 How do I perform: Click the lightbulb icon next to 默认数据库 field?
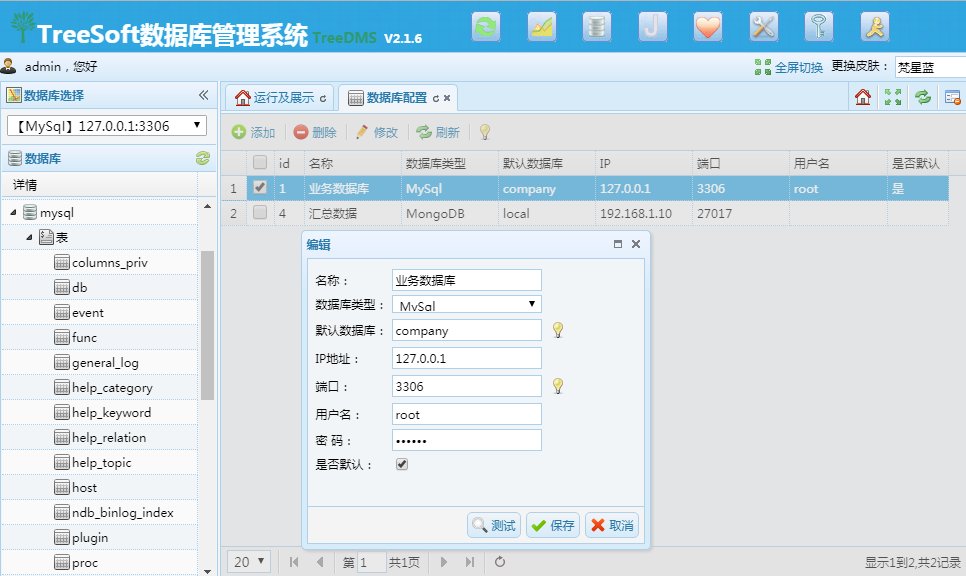click(x=557, y=330)
